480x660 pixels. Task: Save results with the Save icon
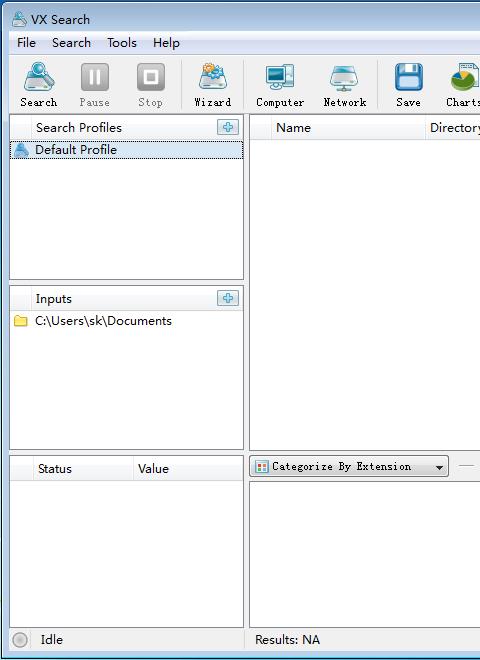coord(408,85)
